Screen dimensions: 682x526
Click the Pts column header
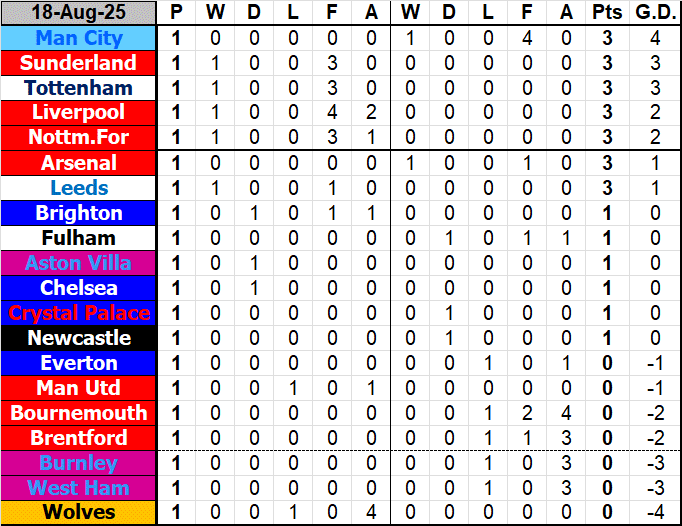click(x=606, y=13)
